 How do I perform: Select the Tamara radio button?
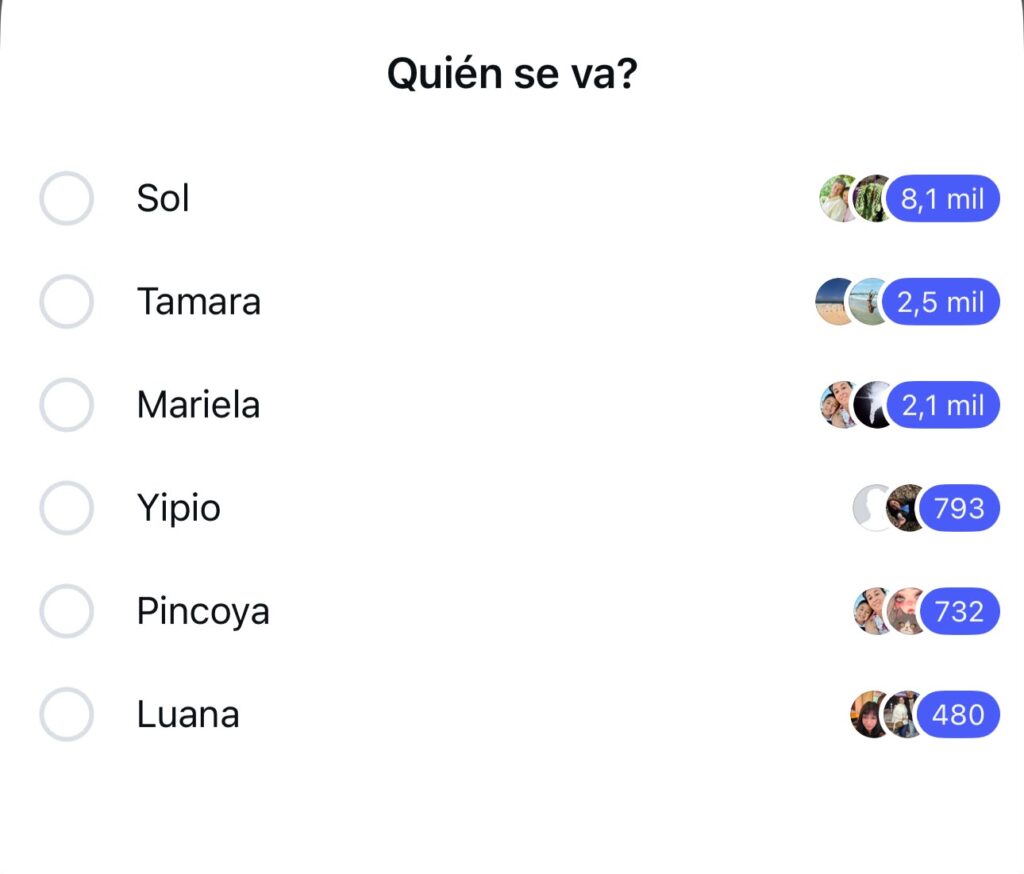point(67,301)
